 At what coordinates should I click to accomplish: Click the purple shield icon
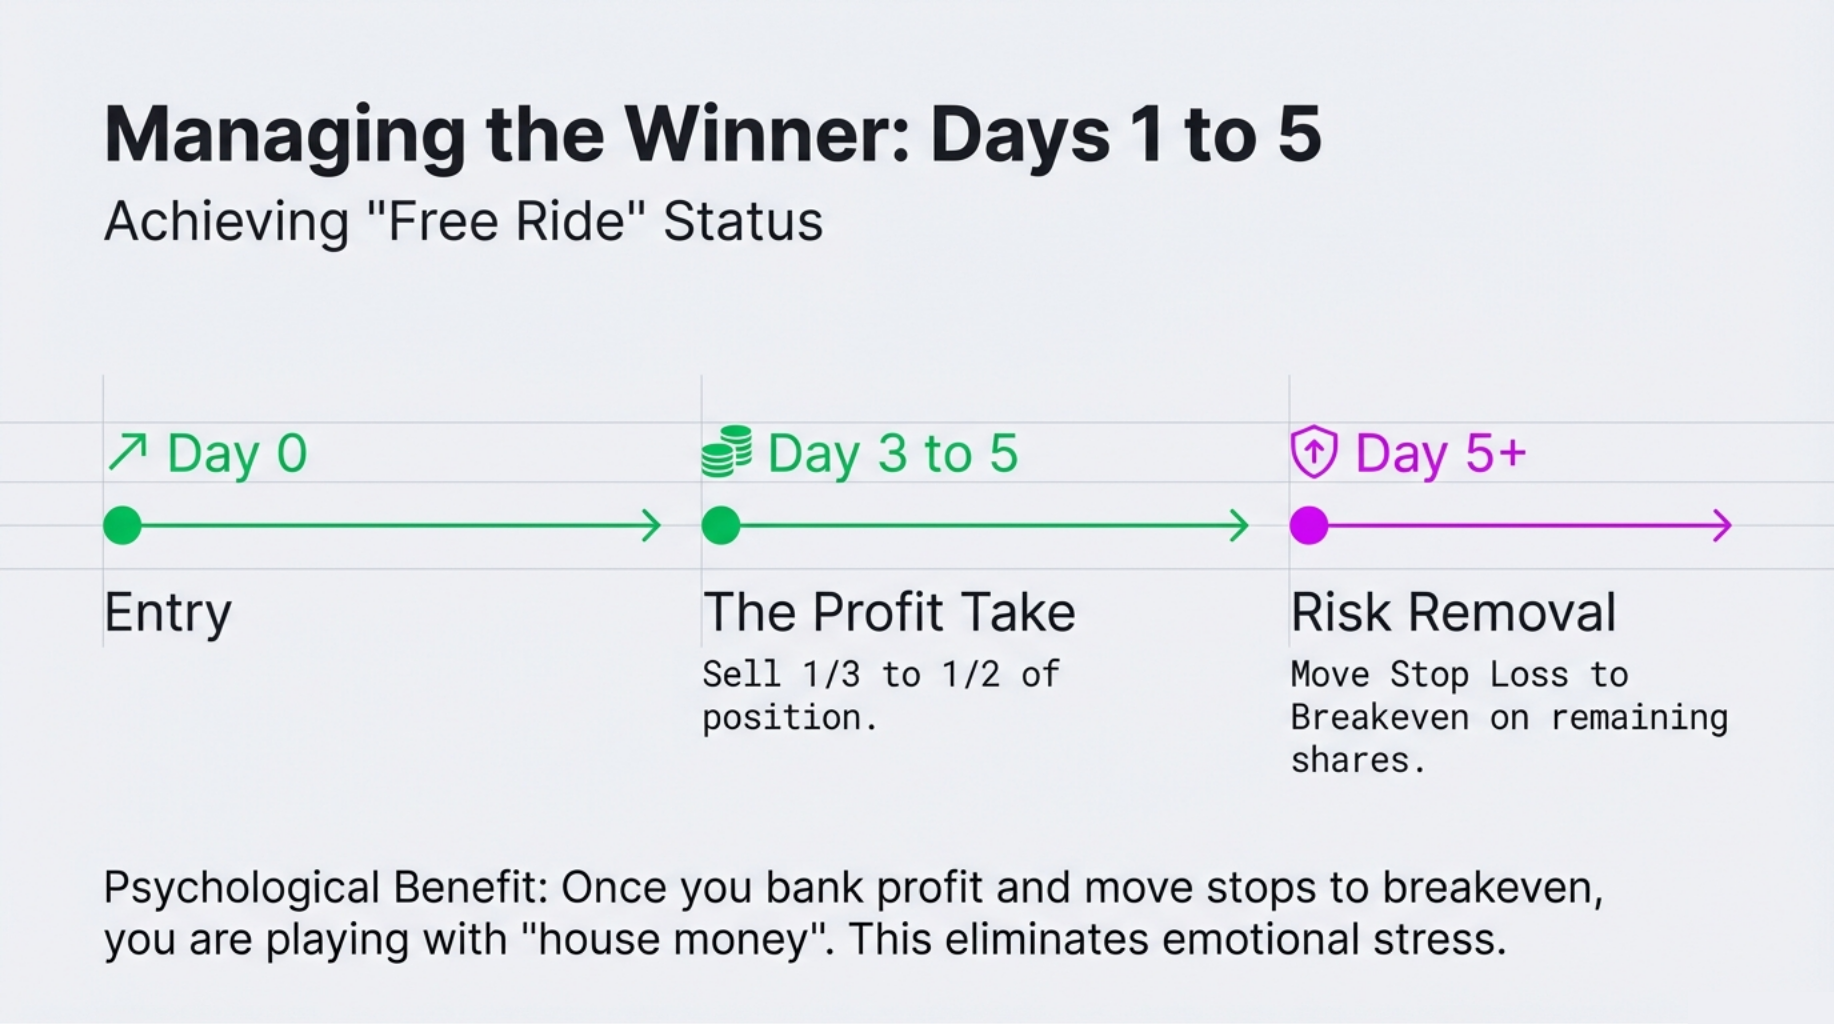click(x=1313, y=452)
